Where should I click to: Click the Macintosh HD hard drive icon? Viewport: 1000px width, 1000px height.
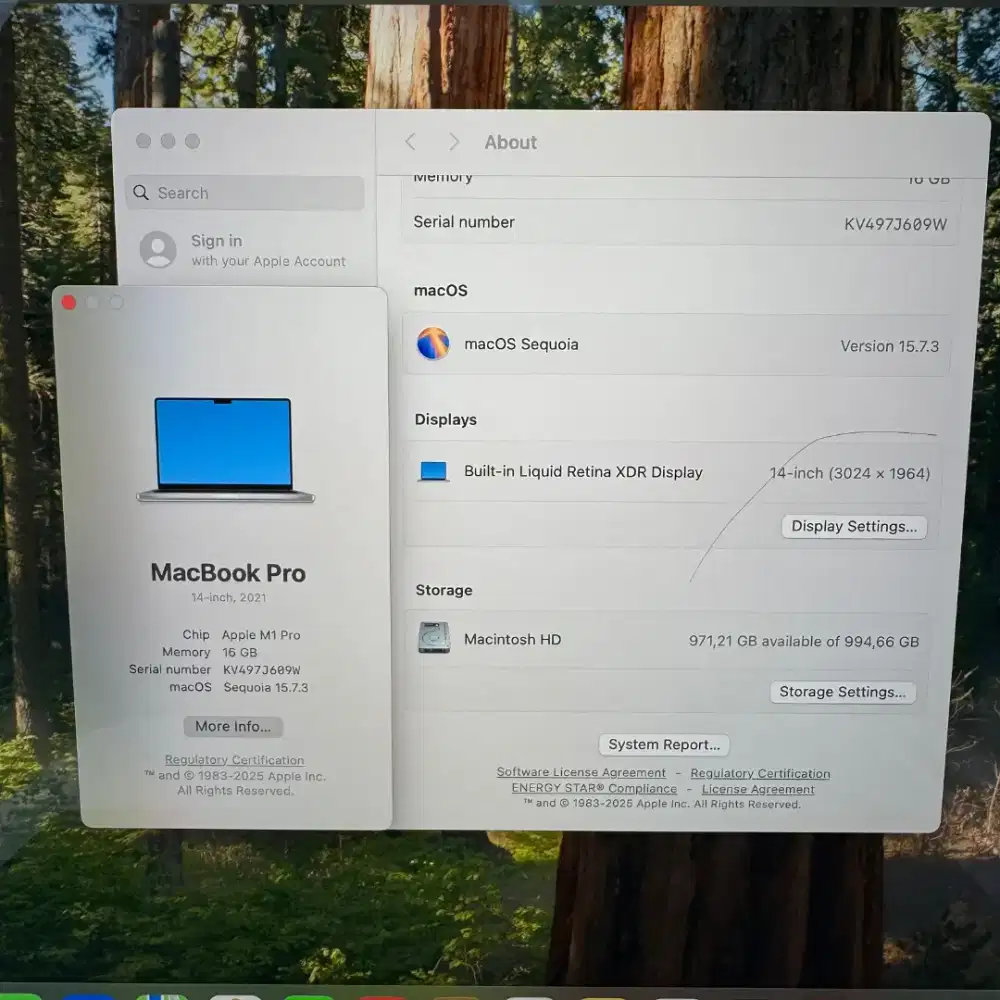tap(432, 639)
